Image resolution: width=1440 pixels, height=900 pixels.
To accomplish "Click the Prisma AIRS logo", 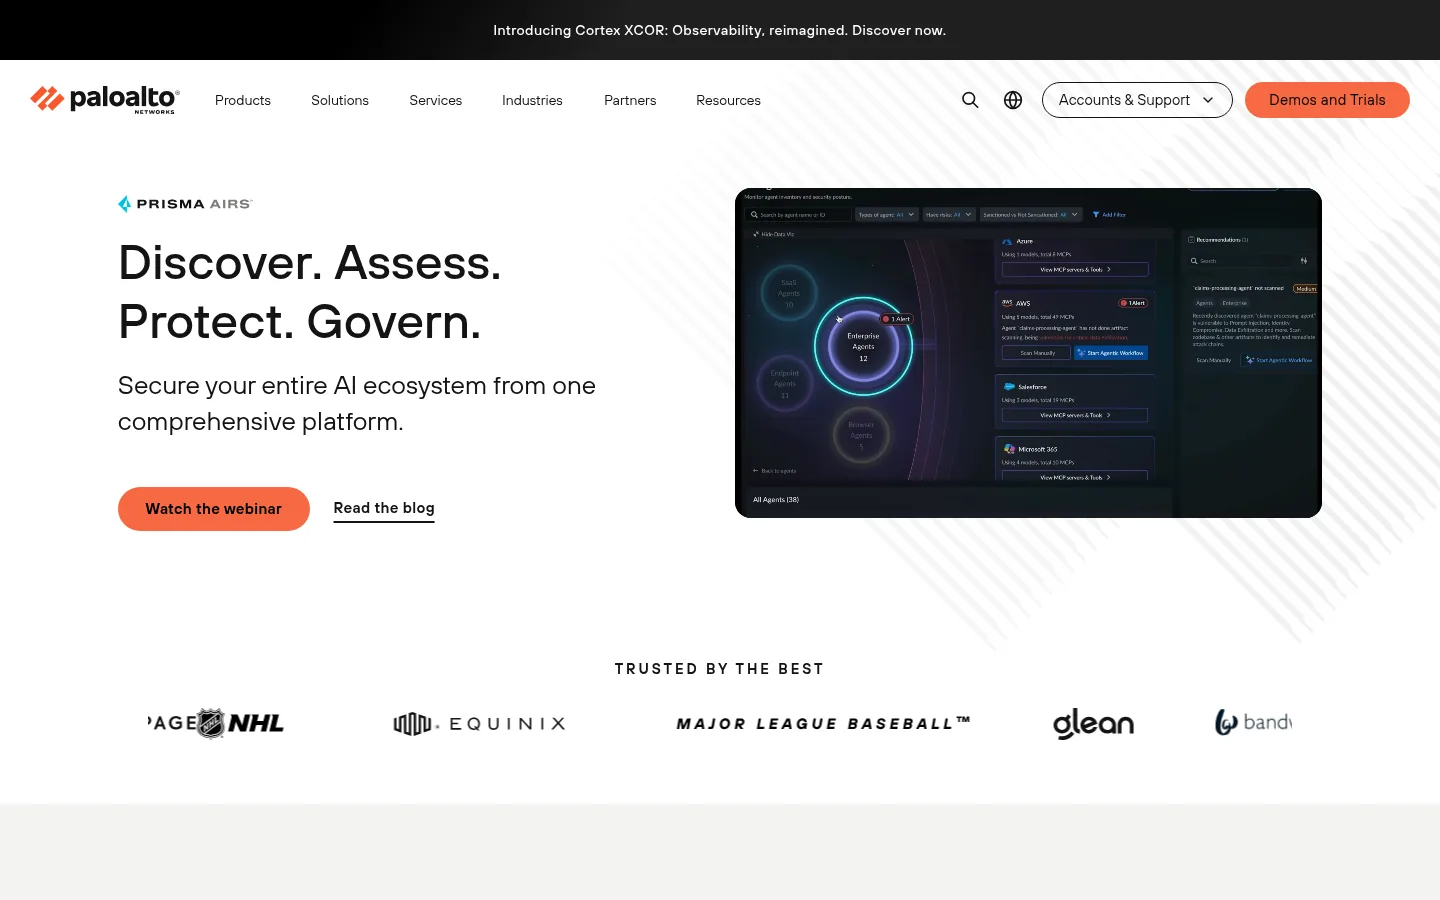I will pyautogui.click(x=185, y=204).
